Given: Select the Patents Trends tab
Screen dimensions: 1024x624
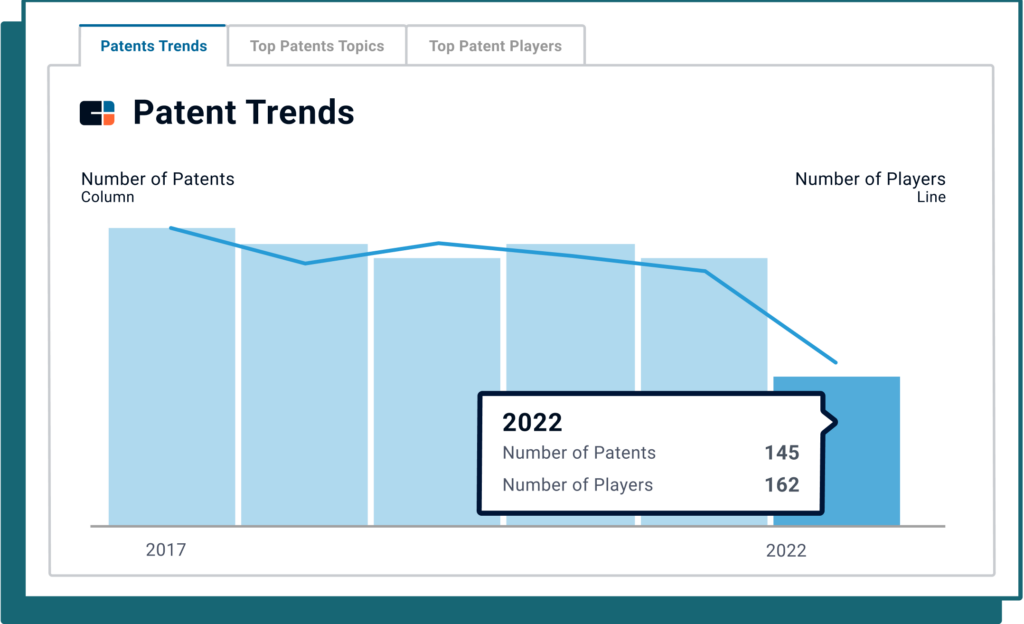Looking at the screenshot, I should (x=154, y=46).
